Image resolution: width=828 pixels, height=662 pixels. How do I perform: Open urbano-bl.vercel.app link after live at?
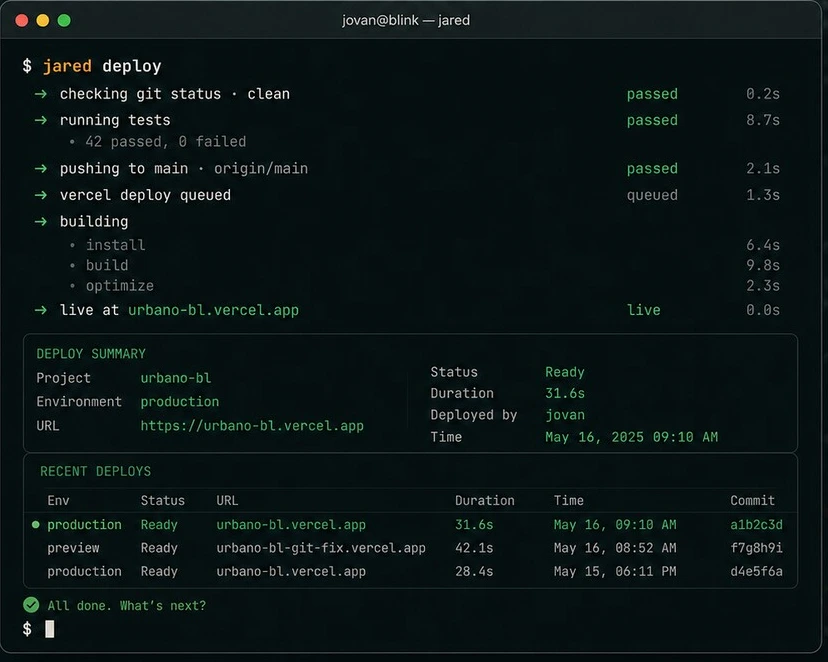coord(213,310)
